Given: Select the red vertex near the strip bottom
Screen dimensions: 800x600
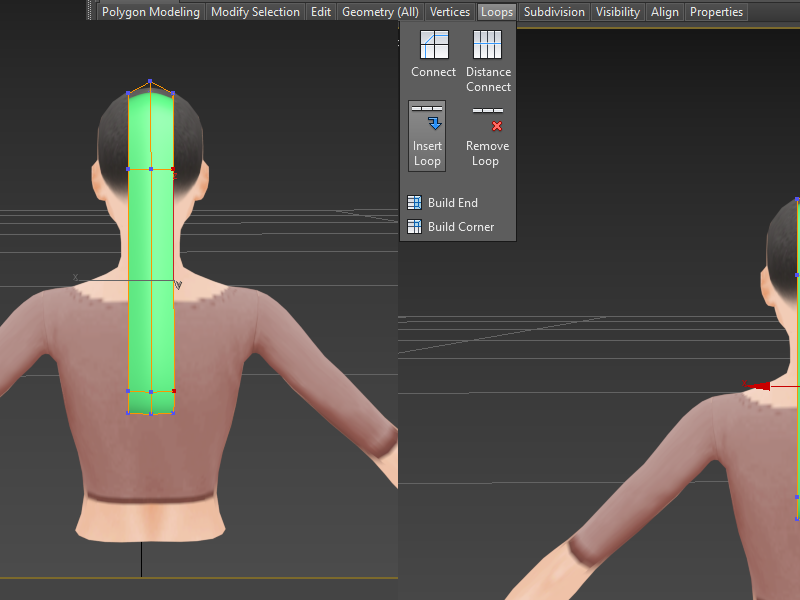Looking at the screenshot, I should (x=174, y=391).
